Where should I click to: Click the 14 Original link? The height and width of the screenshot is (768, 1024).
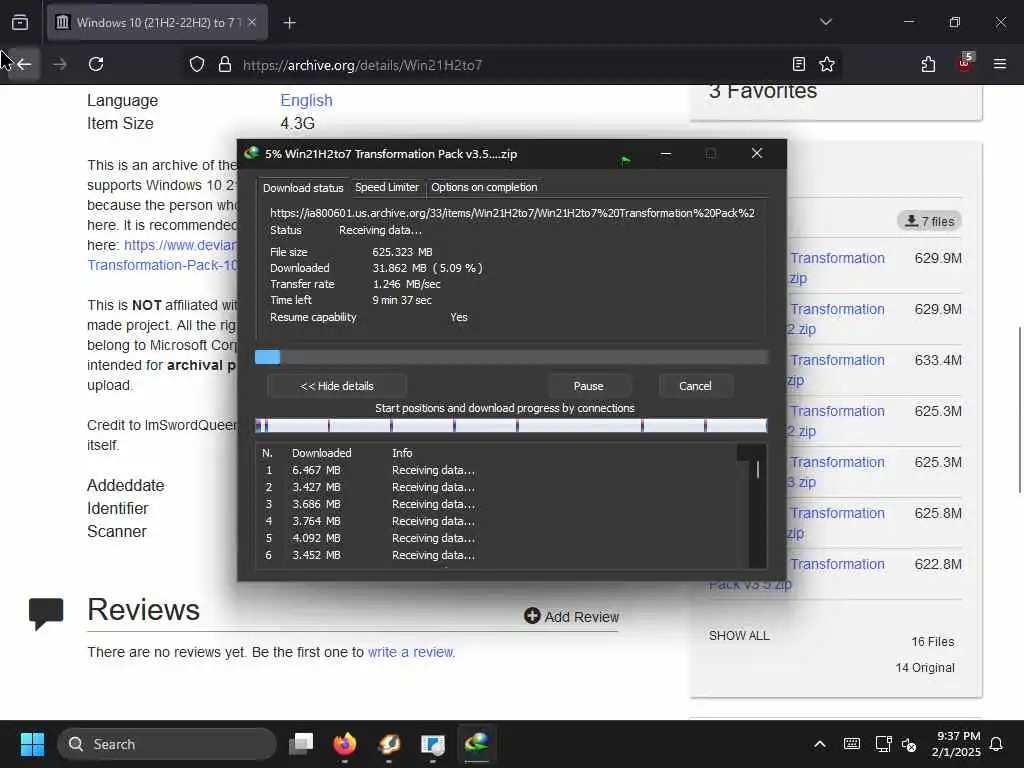(925, 667)
